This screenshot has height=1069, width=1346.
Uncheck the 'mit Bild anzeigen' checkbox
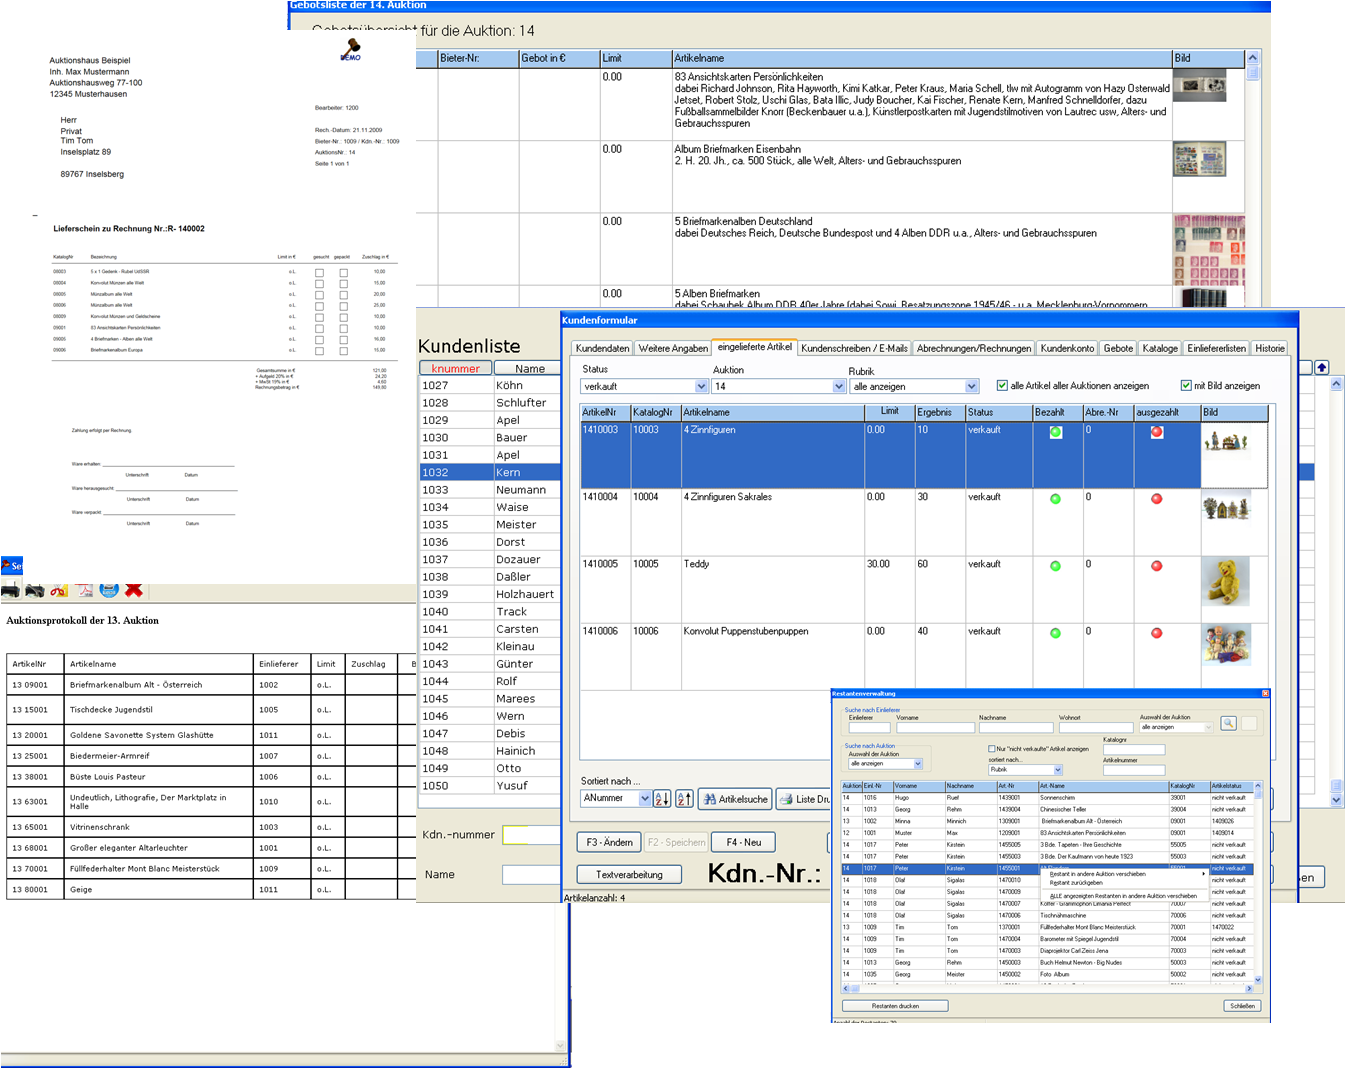pos(1186,386)
